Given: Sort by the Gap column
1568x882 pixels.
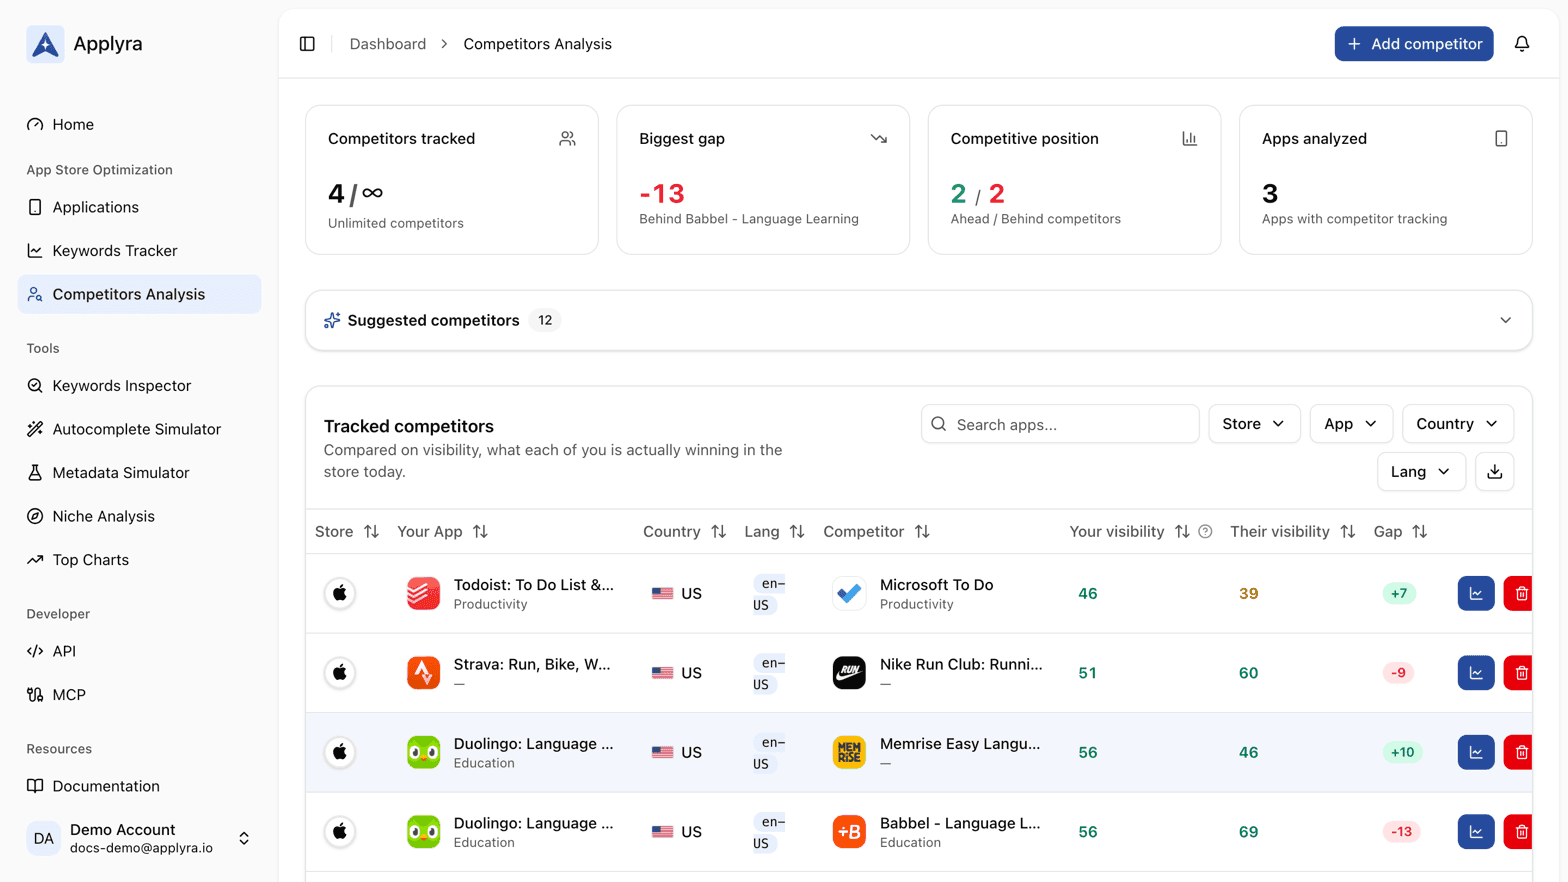Looking at the screenshot, I should tap(1400, 532).
